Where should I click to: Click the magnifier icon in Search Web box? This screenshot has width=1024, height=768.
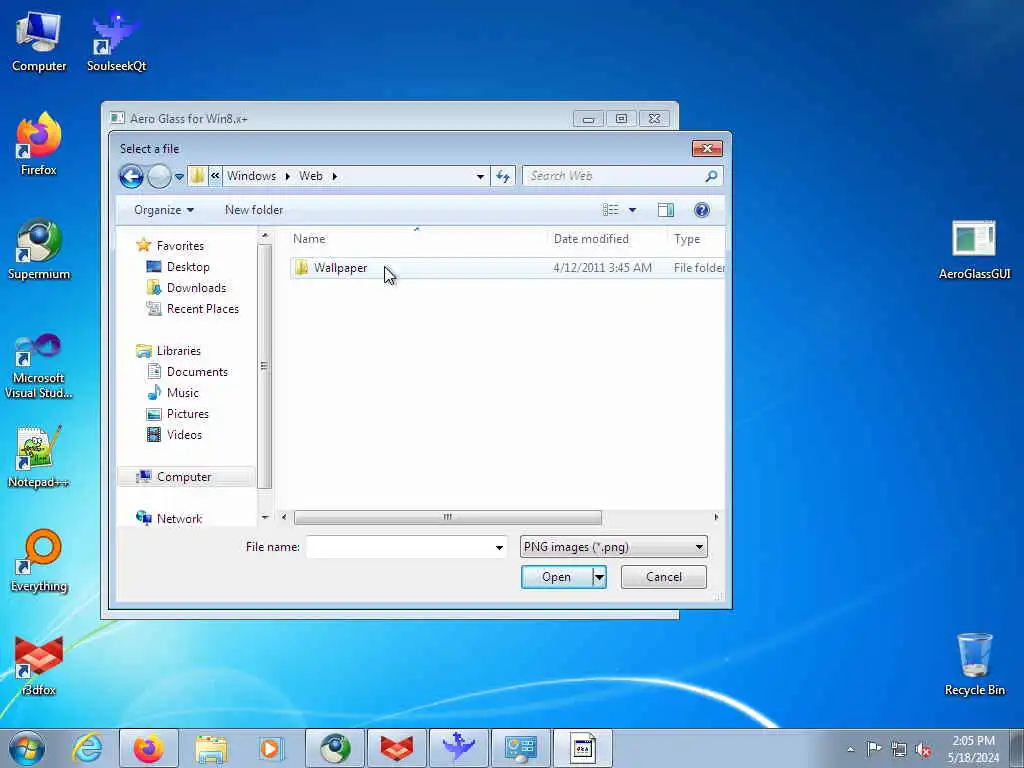(x=711, y=176)
